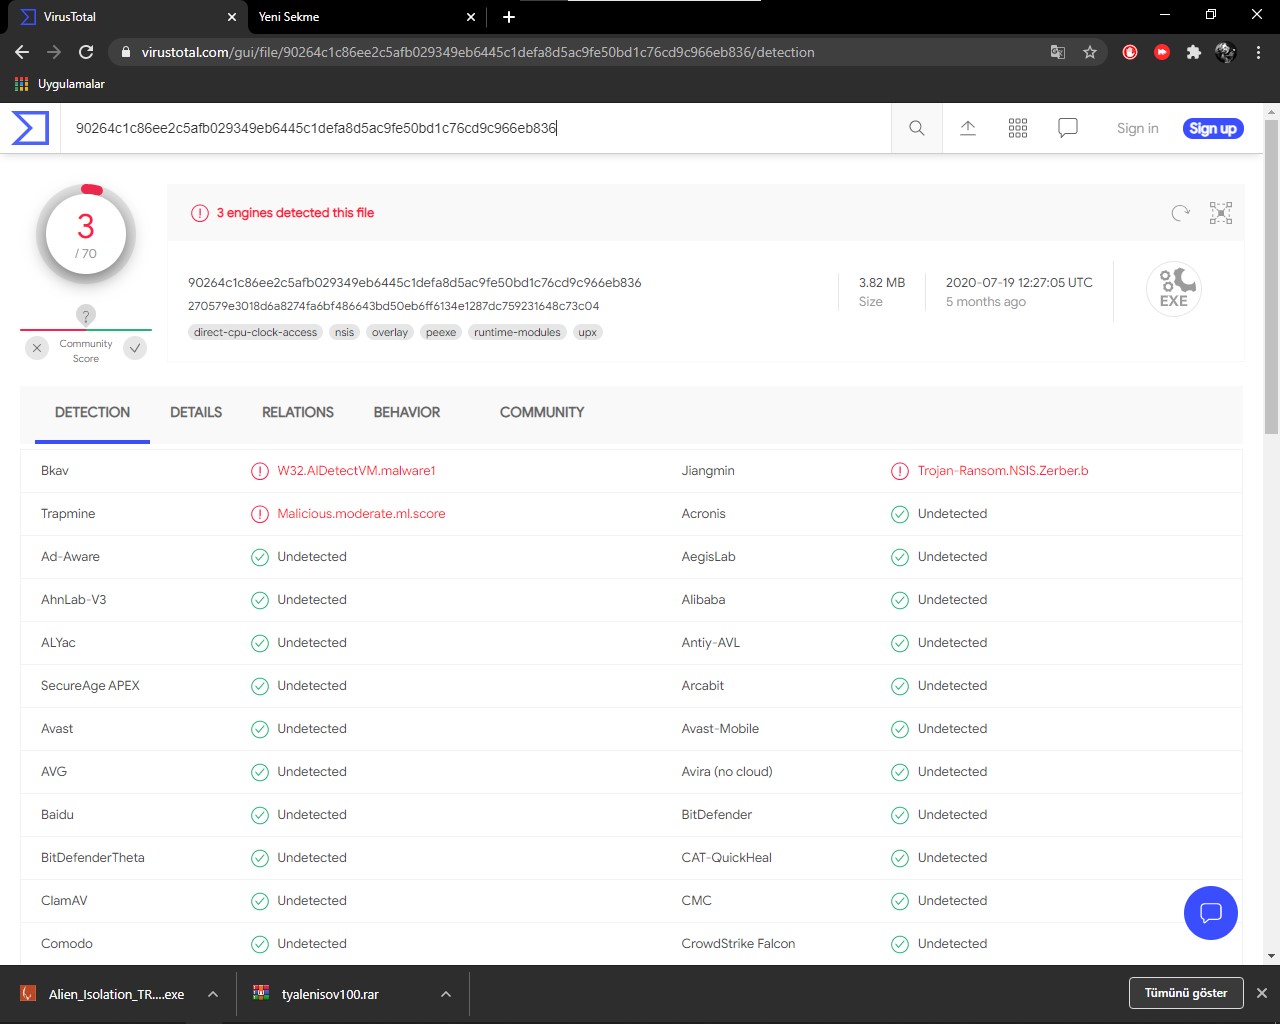Expand options for Alien_Isolation_TR exe download

213,994
